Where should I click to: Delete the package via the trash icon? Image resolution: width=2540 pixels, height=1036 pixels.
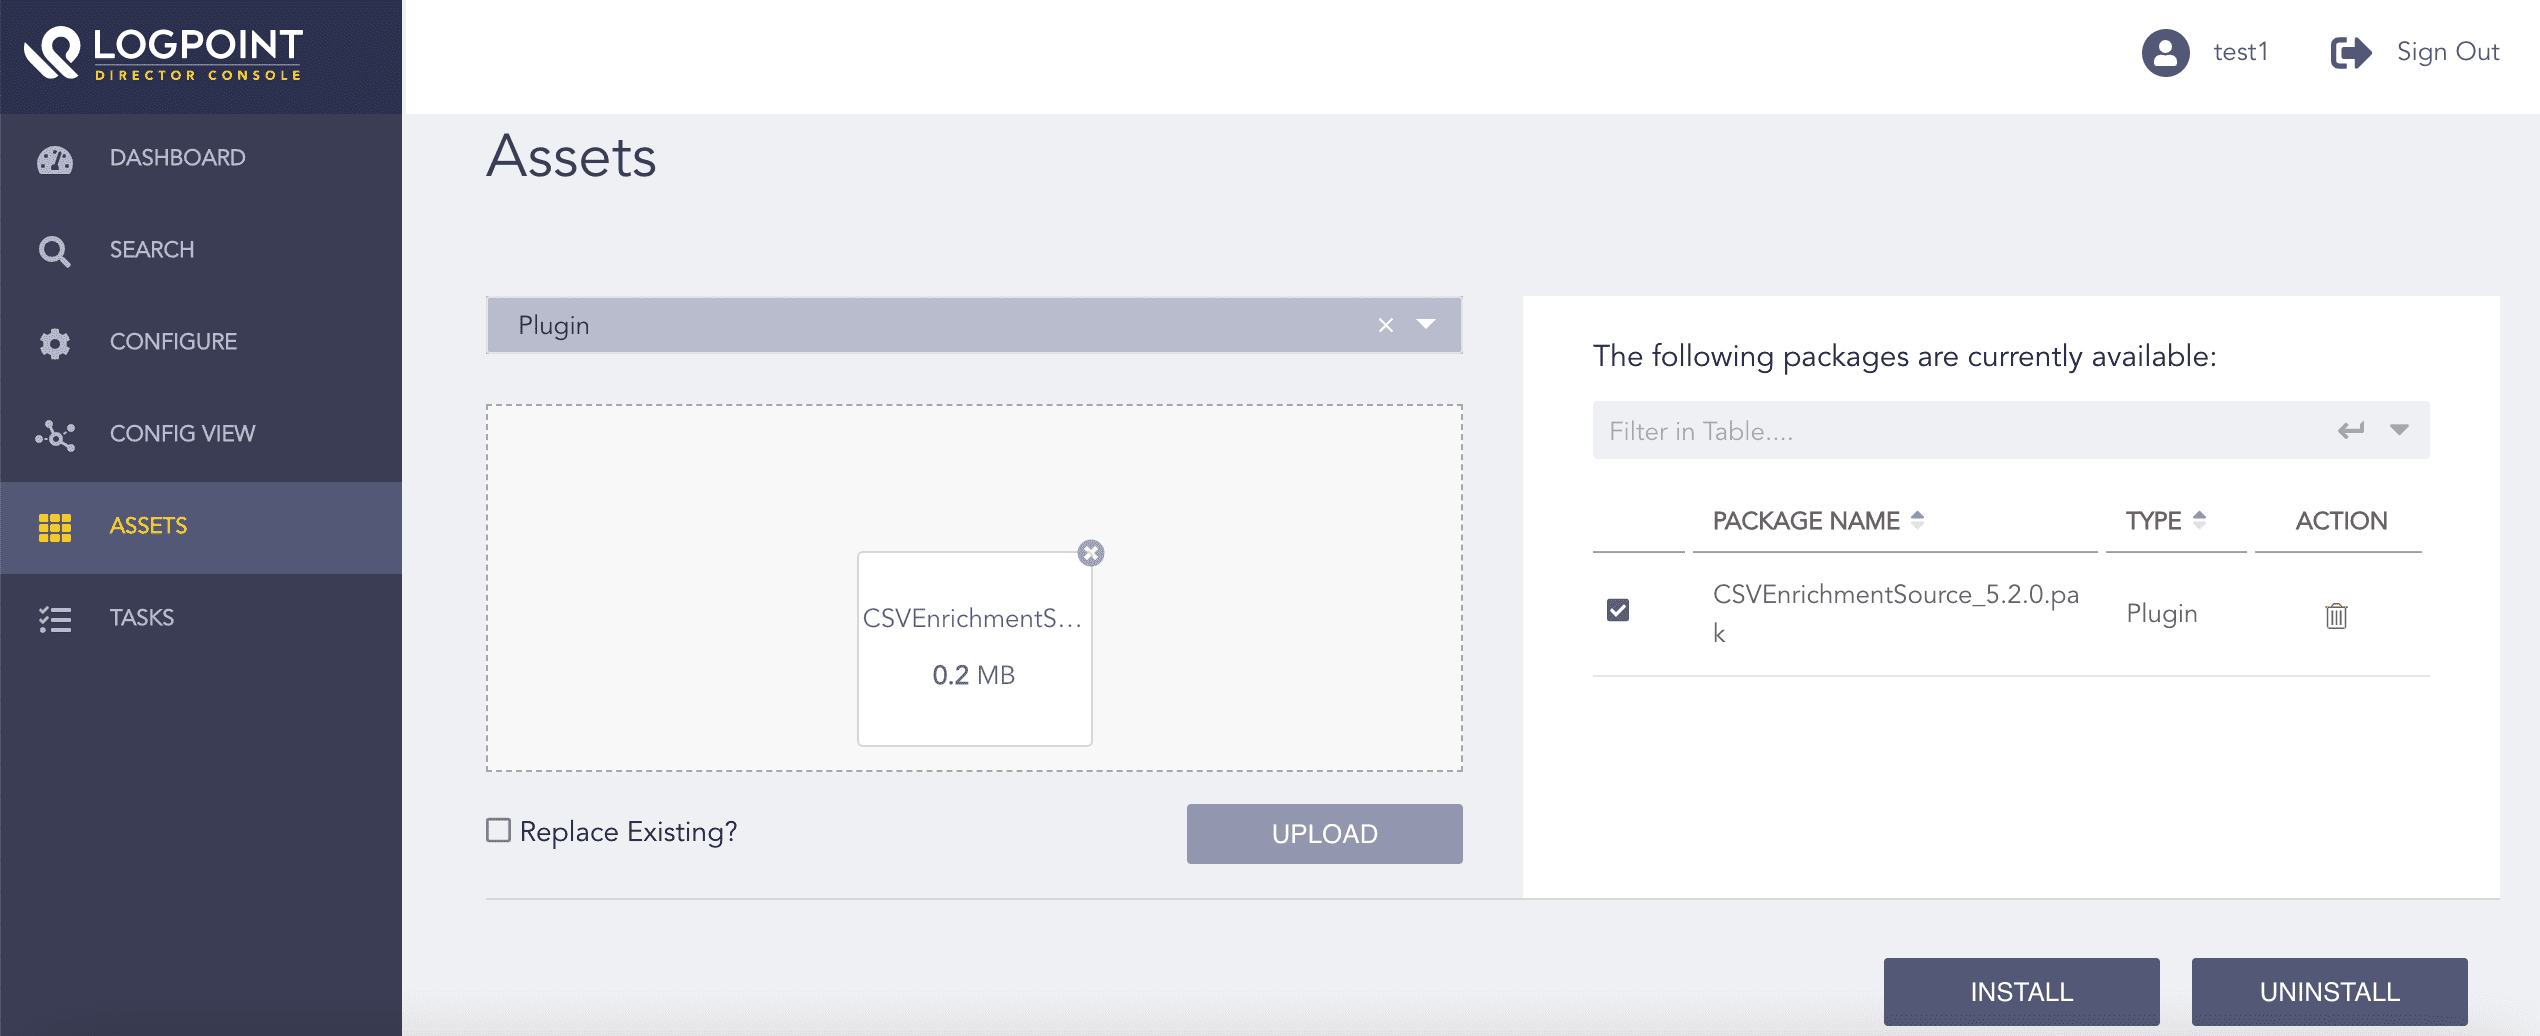pyautogui.click(x=2337, y=614)
